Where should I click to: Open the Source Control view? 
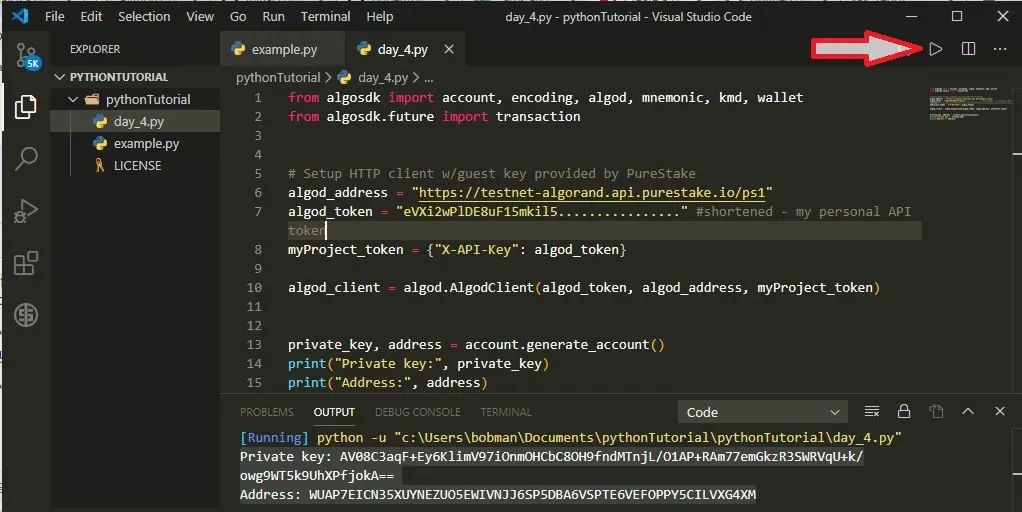(27, 56)
